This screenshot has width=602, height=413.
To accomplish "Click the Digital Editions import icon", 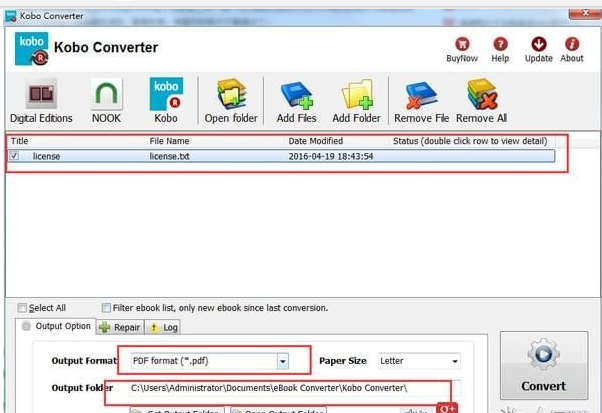I will click(41, 94).
